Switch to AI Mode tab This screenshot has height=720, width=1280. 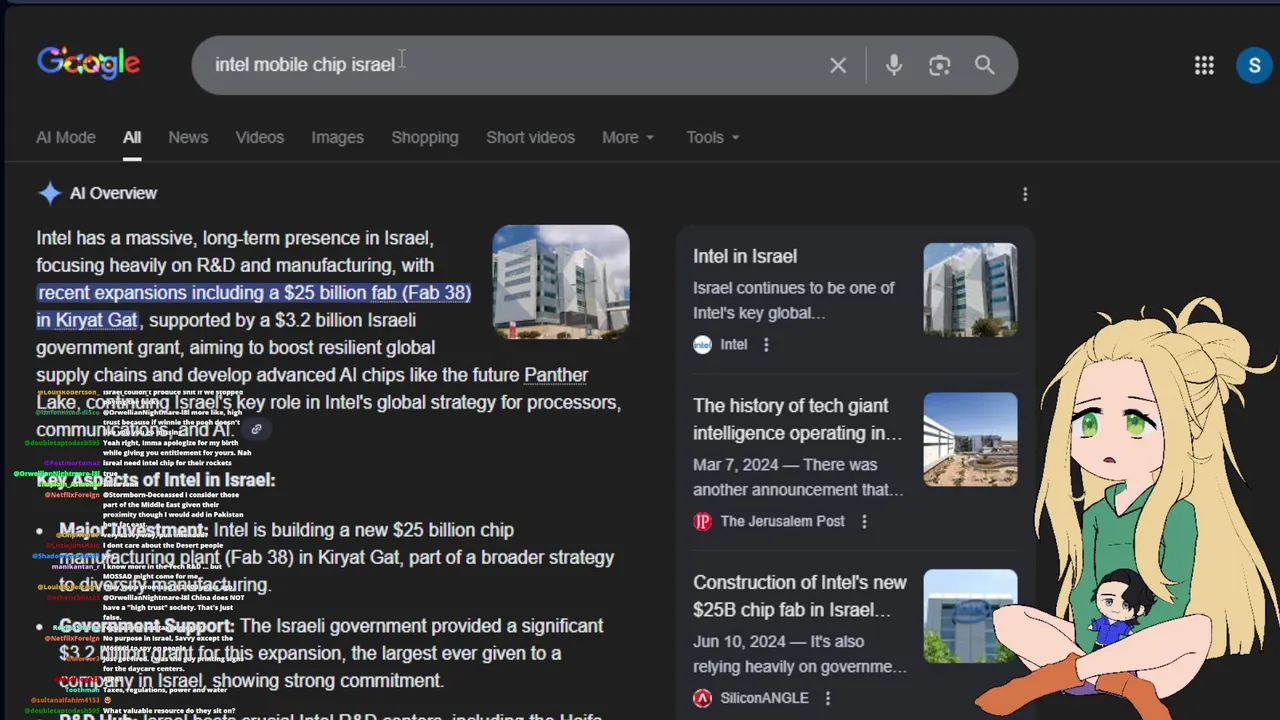pos(66,138)
